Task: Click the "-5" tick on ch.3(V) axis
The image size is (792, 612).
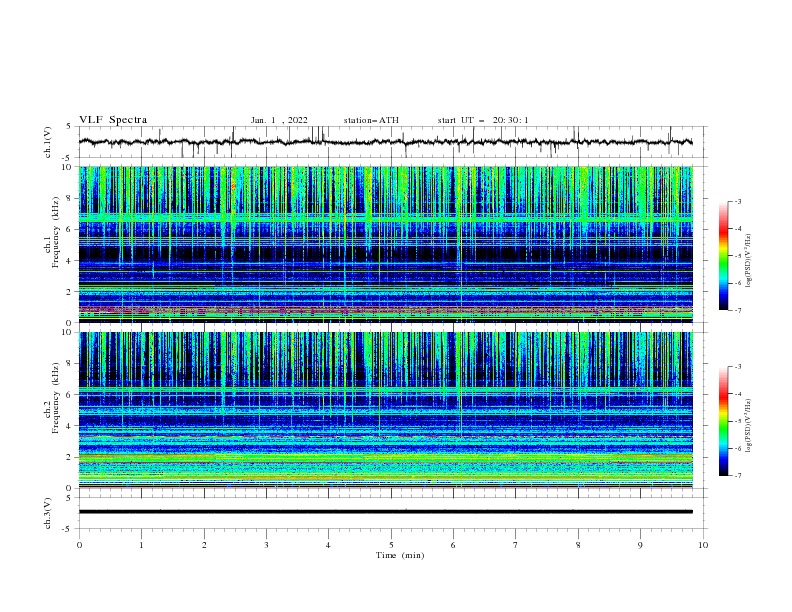Action: point(68,529)
